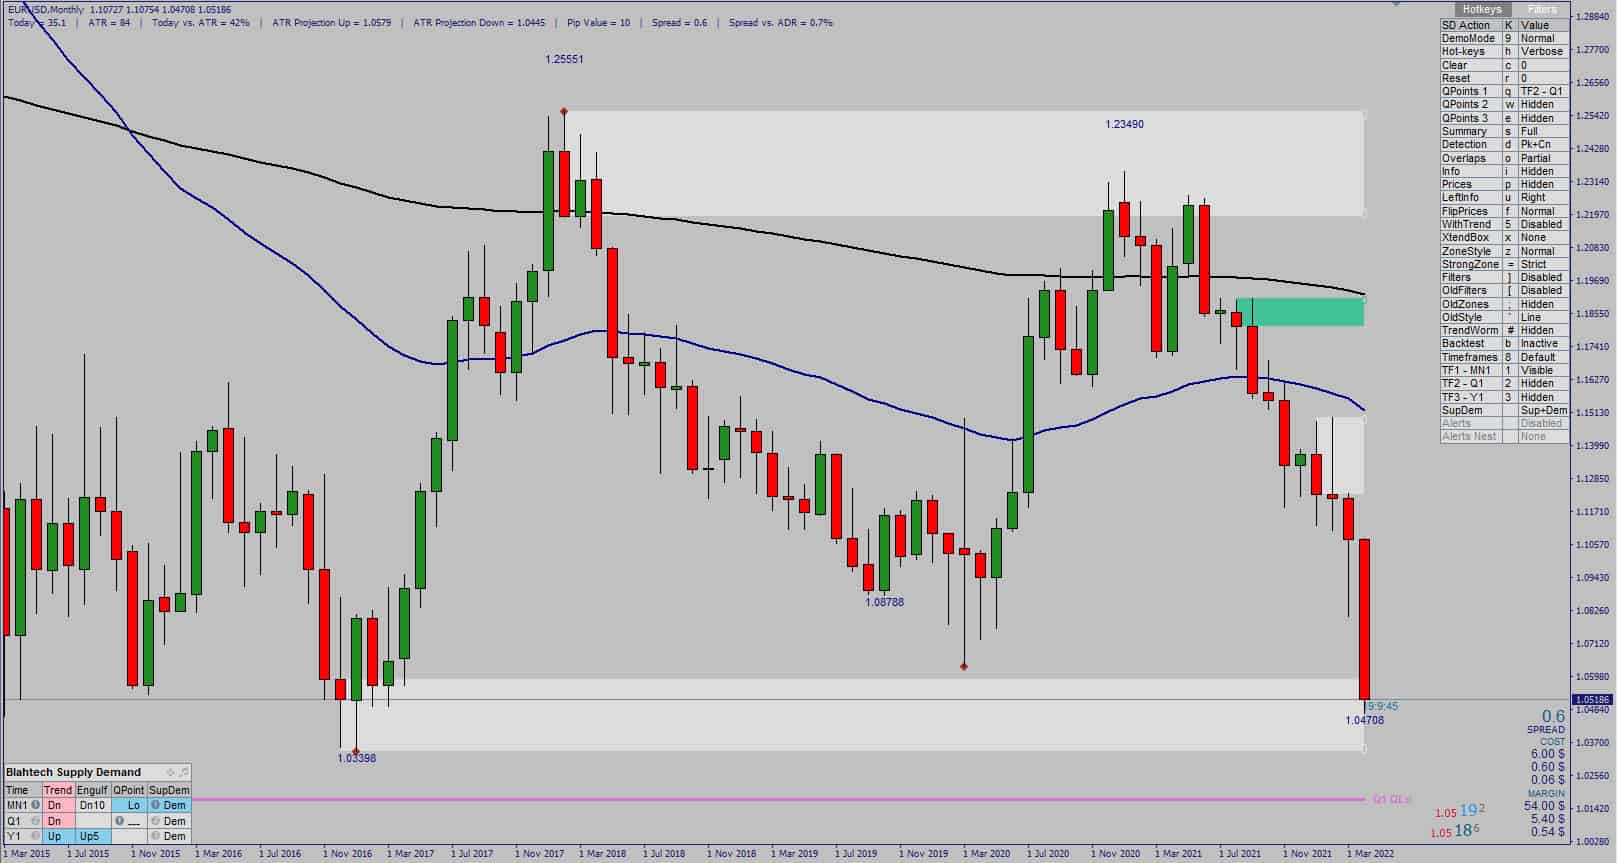Toggle TF2 - Q1 visibility label
The width and height of the screenshot is (1618, 863).
[1470, 383]
